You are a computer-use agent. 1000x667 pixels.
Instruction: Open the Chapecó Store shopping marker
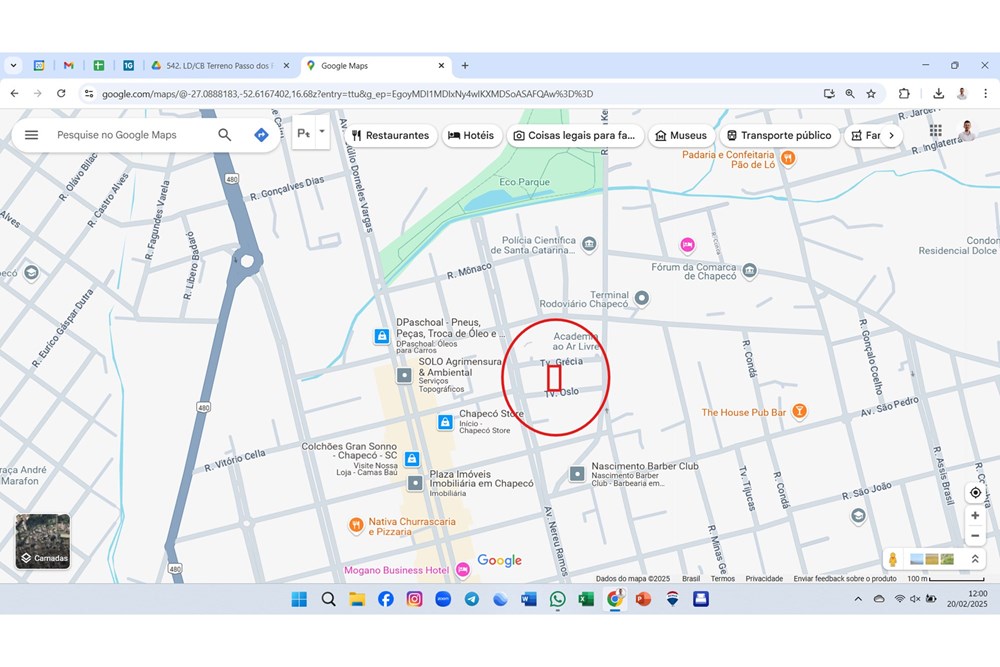pos(445,421)
